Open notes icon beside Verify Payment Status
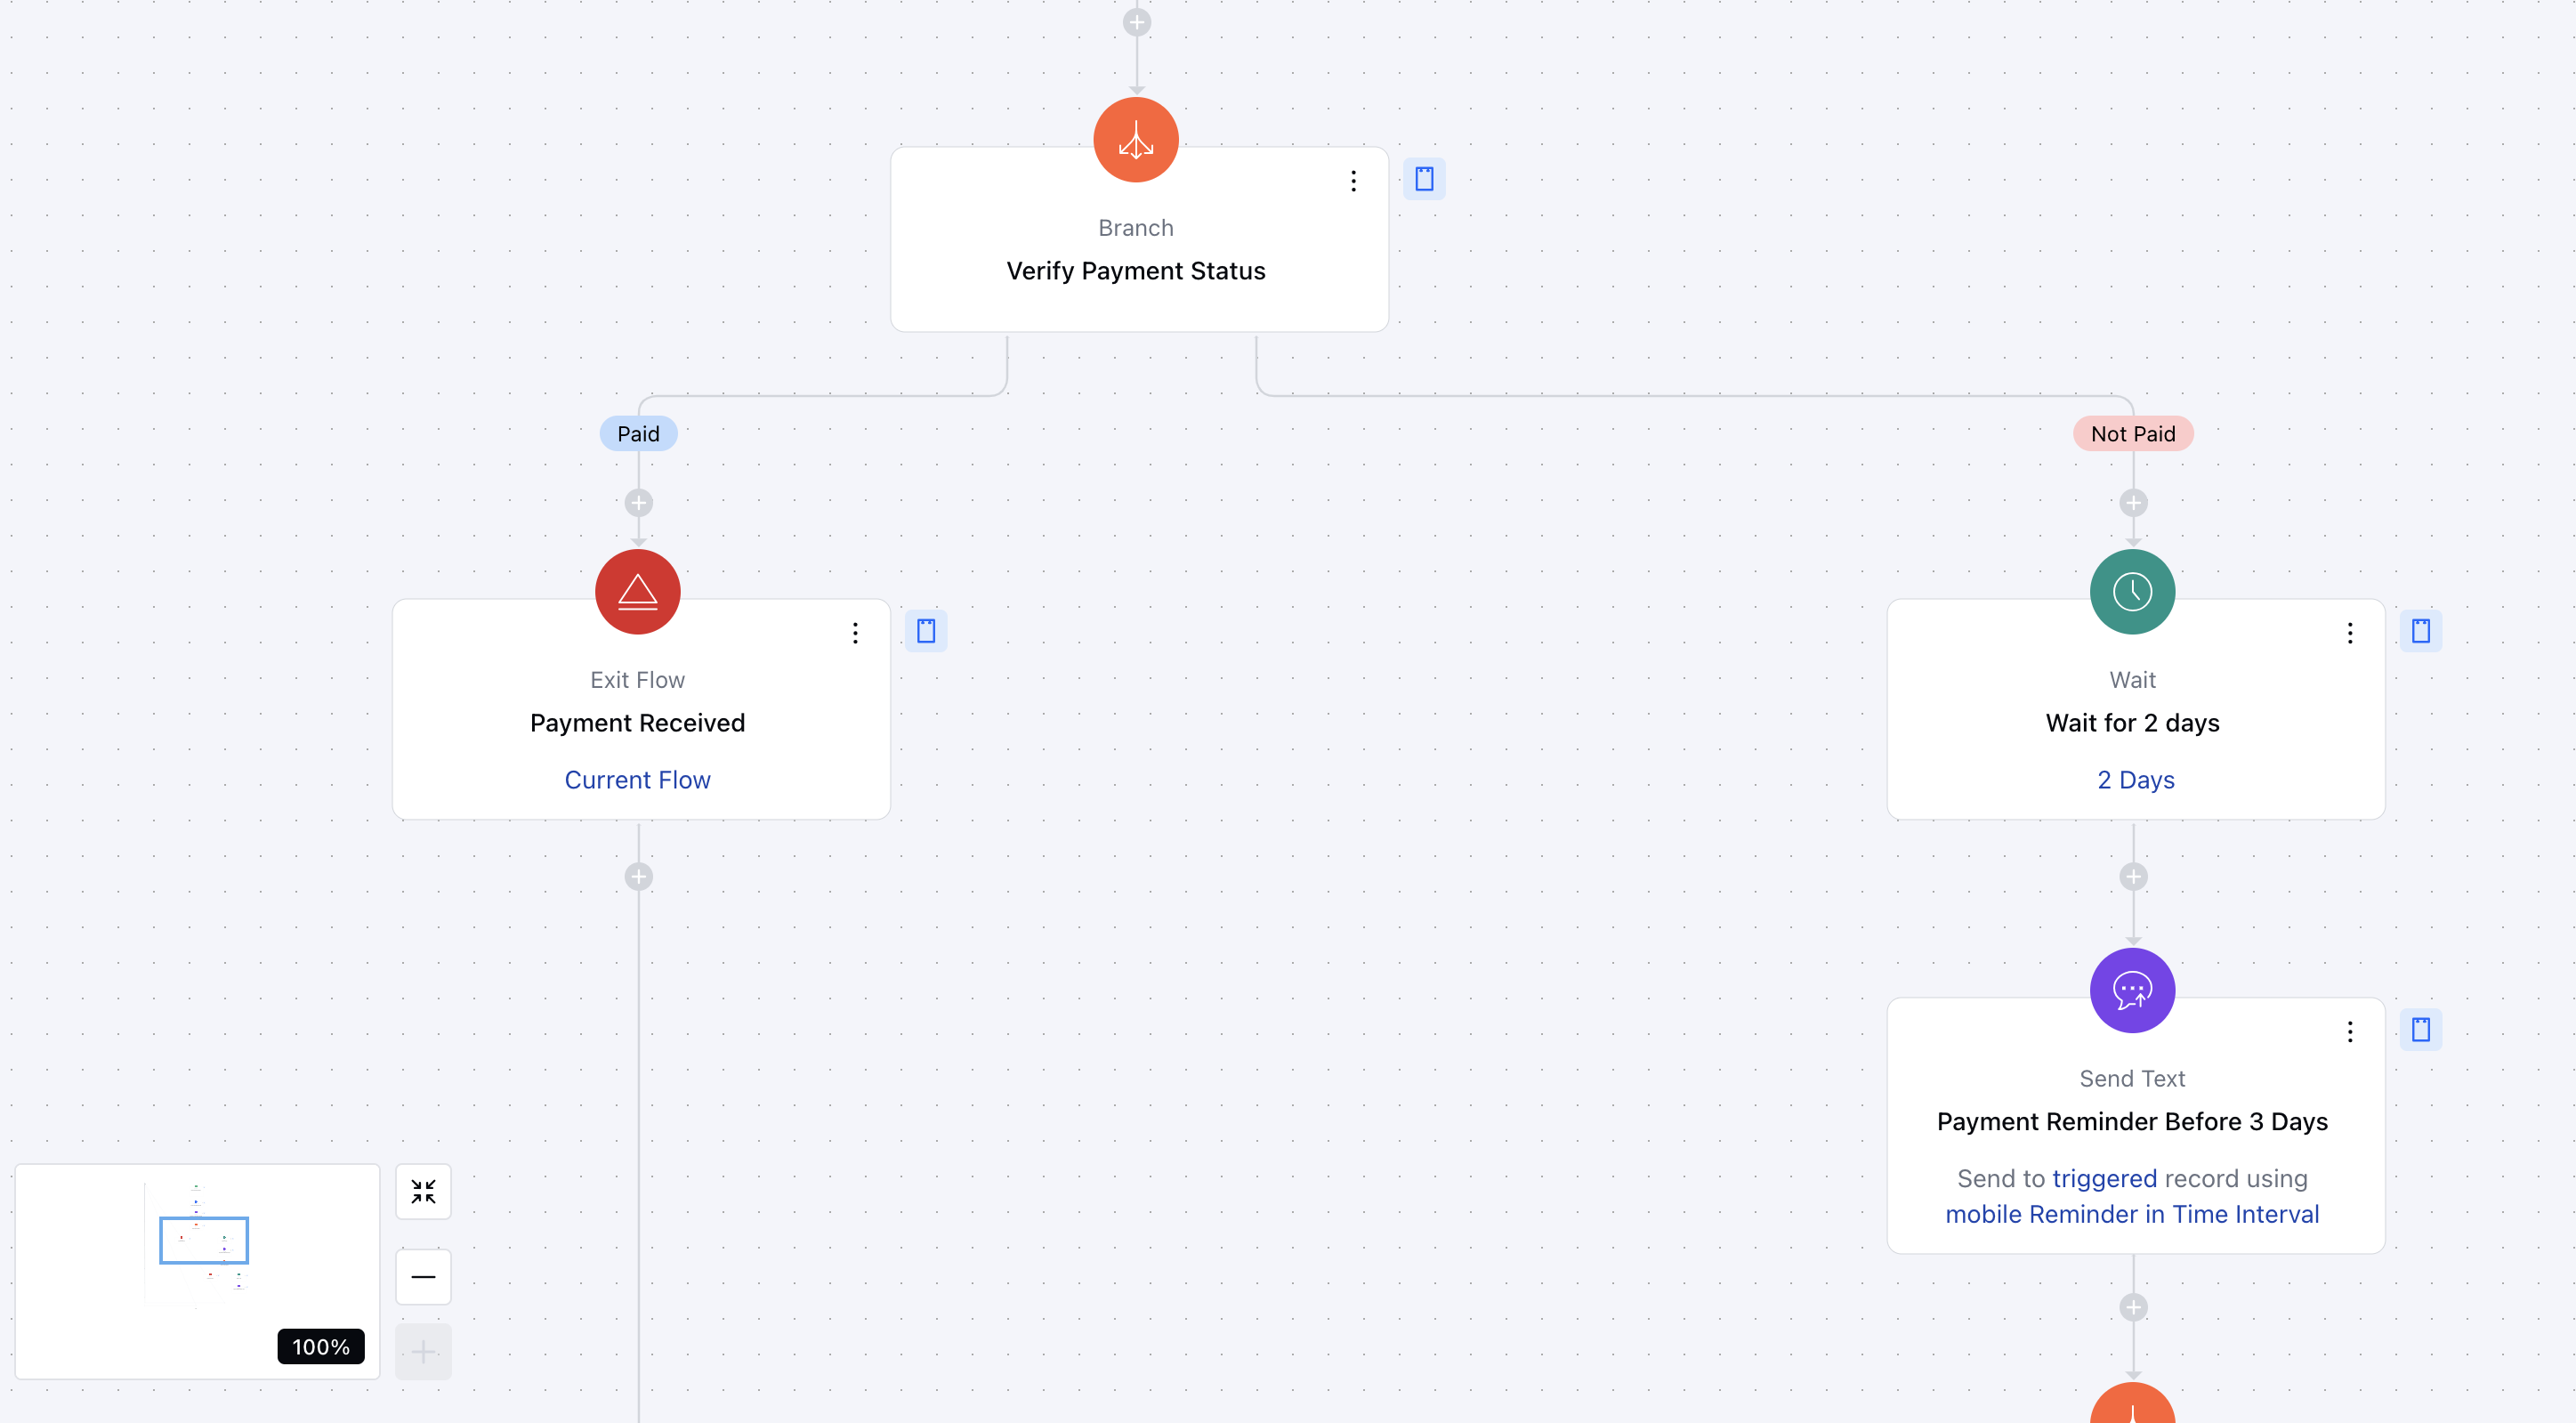 click(x=1424, y=179)
